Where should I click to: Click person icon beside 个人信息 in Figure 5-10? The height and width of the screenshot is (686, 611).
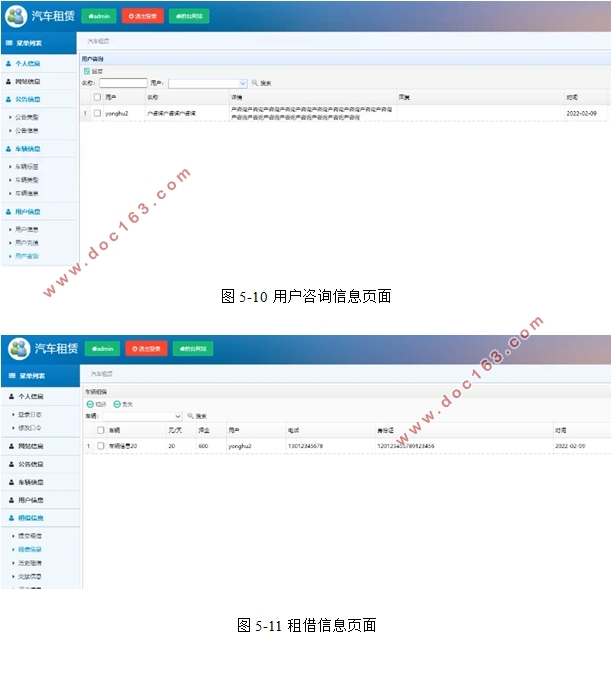point(8,63)
